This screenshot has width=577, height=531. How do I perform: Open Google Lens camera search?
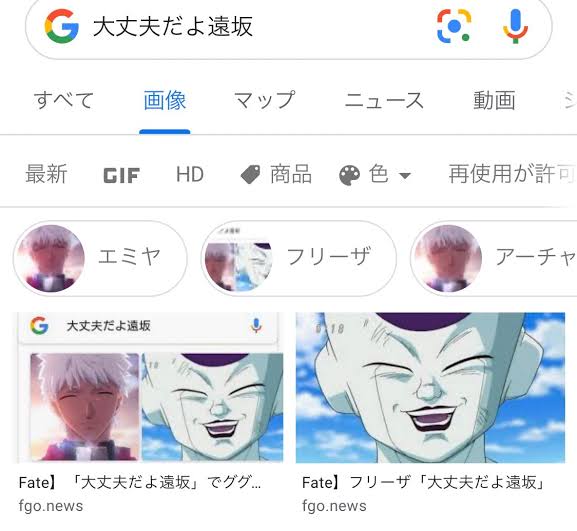[x=454, y=26]
